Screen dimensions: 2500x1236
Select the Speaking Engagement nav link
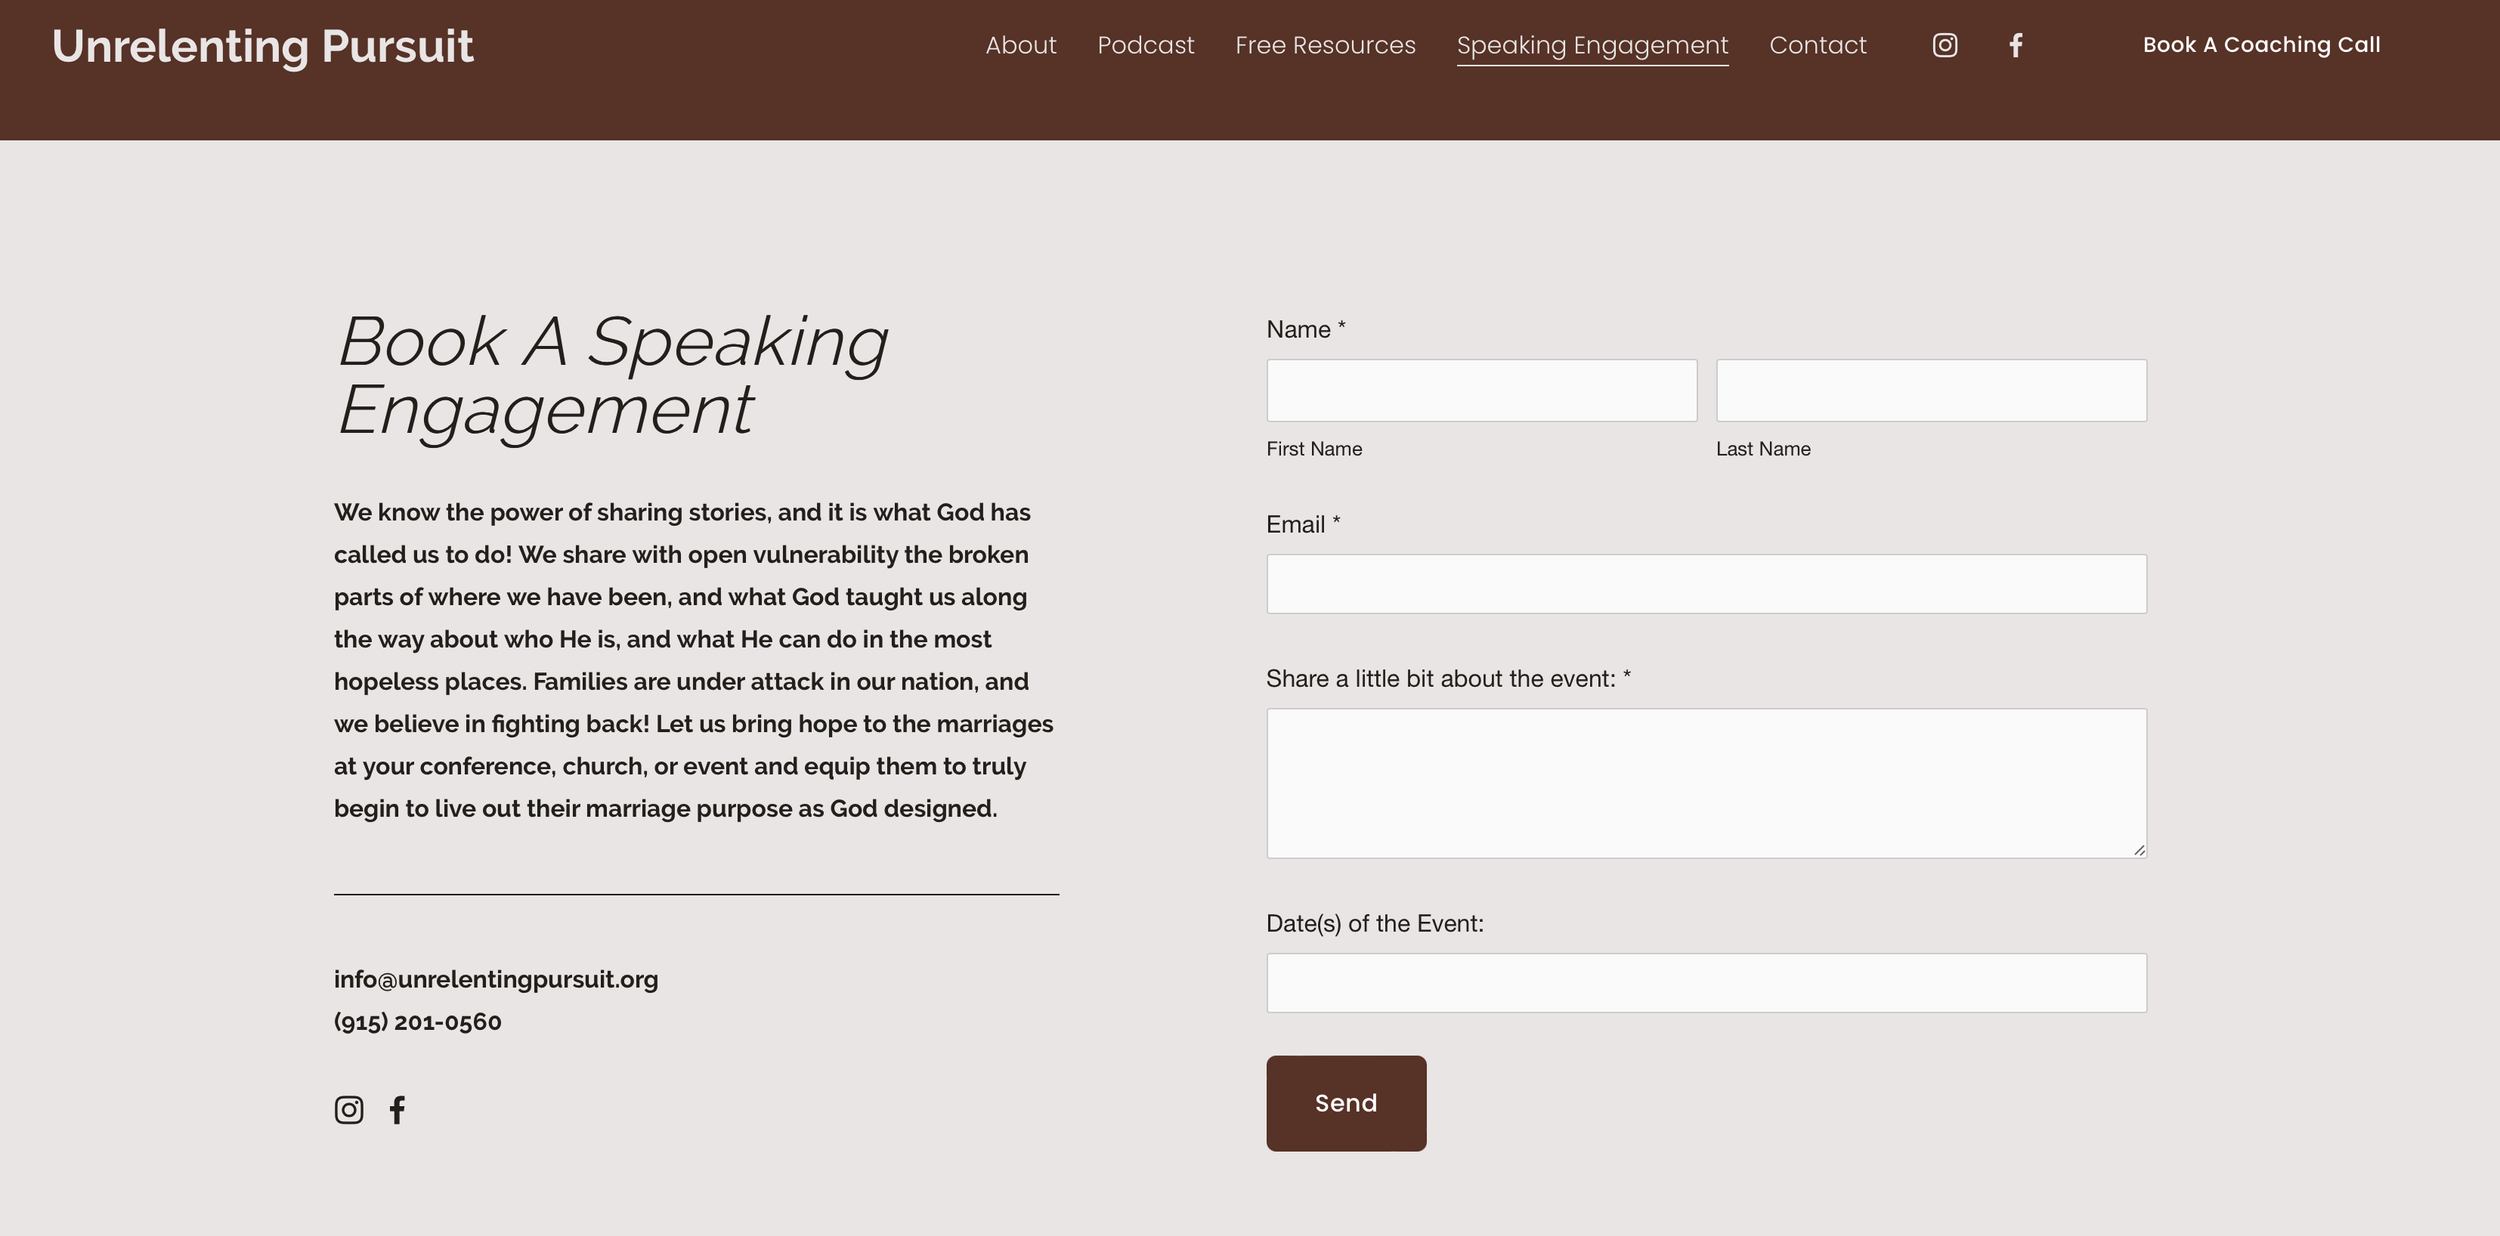1592,45
